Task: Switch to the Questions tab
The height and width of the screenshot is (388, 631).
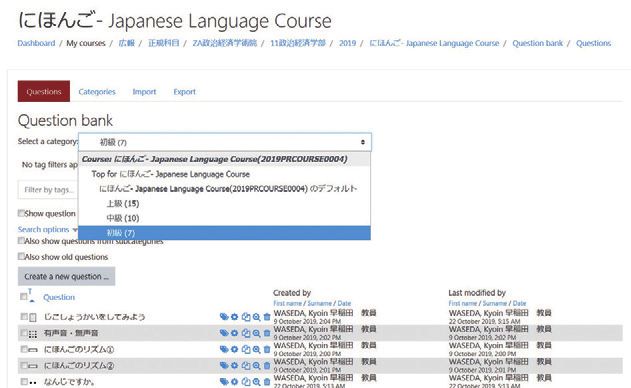Action: click(x=44, y=91)
